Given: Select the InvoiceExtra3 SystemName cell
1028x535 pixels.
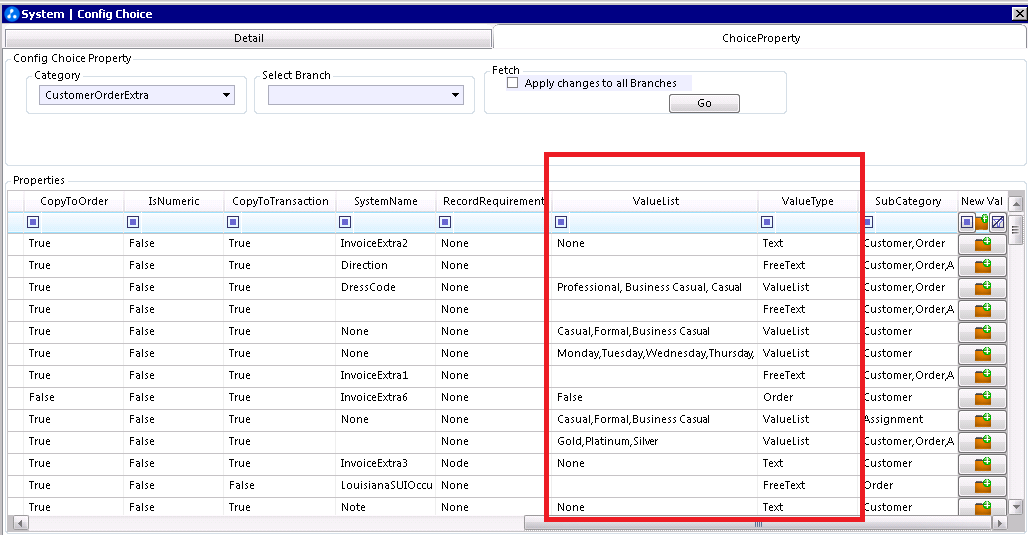Looking at the screenshot, I should (x=386, y=464).
